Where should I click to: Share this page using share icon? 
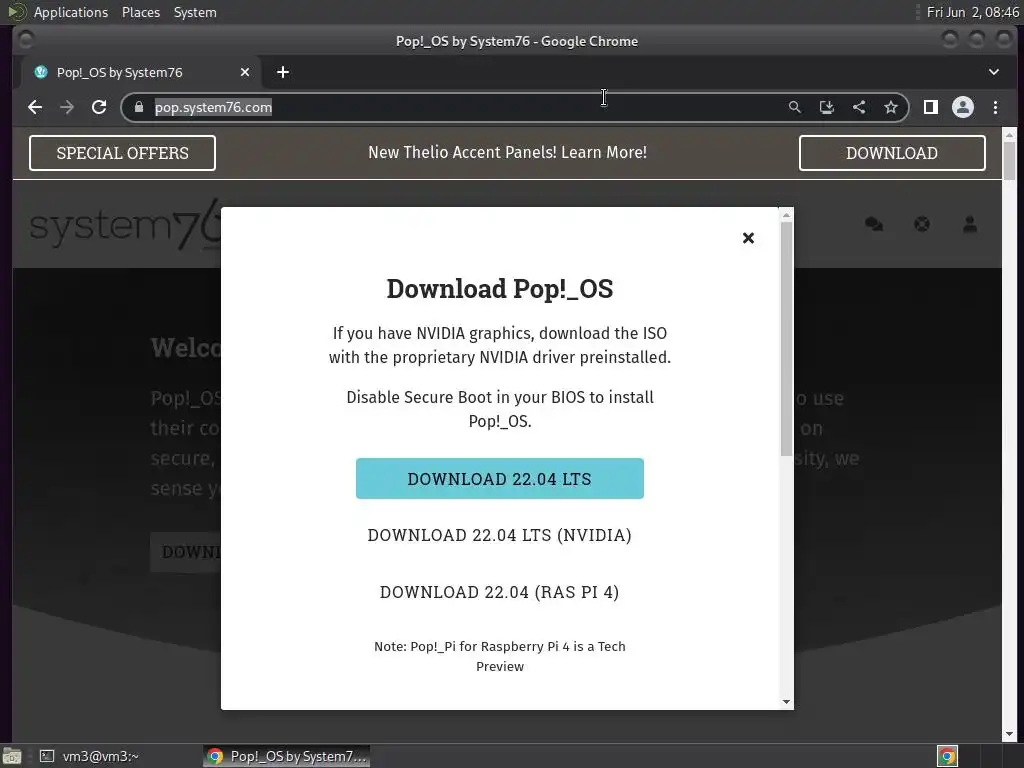click(859, 107)
